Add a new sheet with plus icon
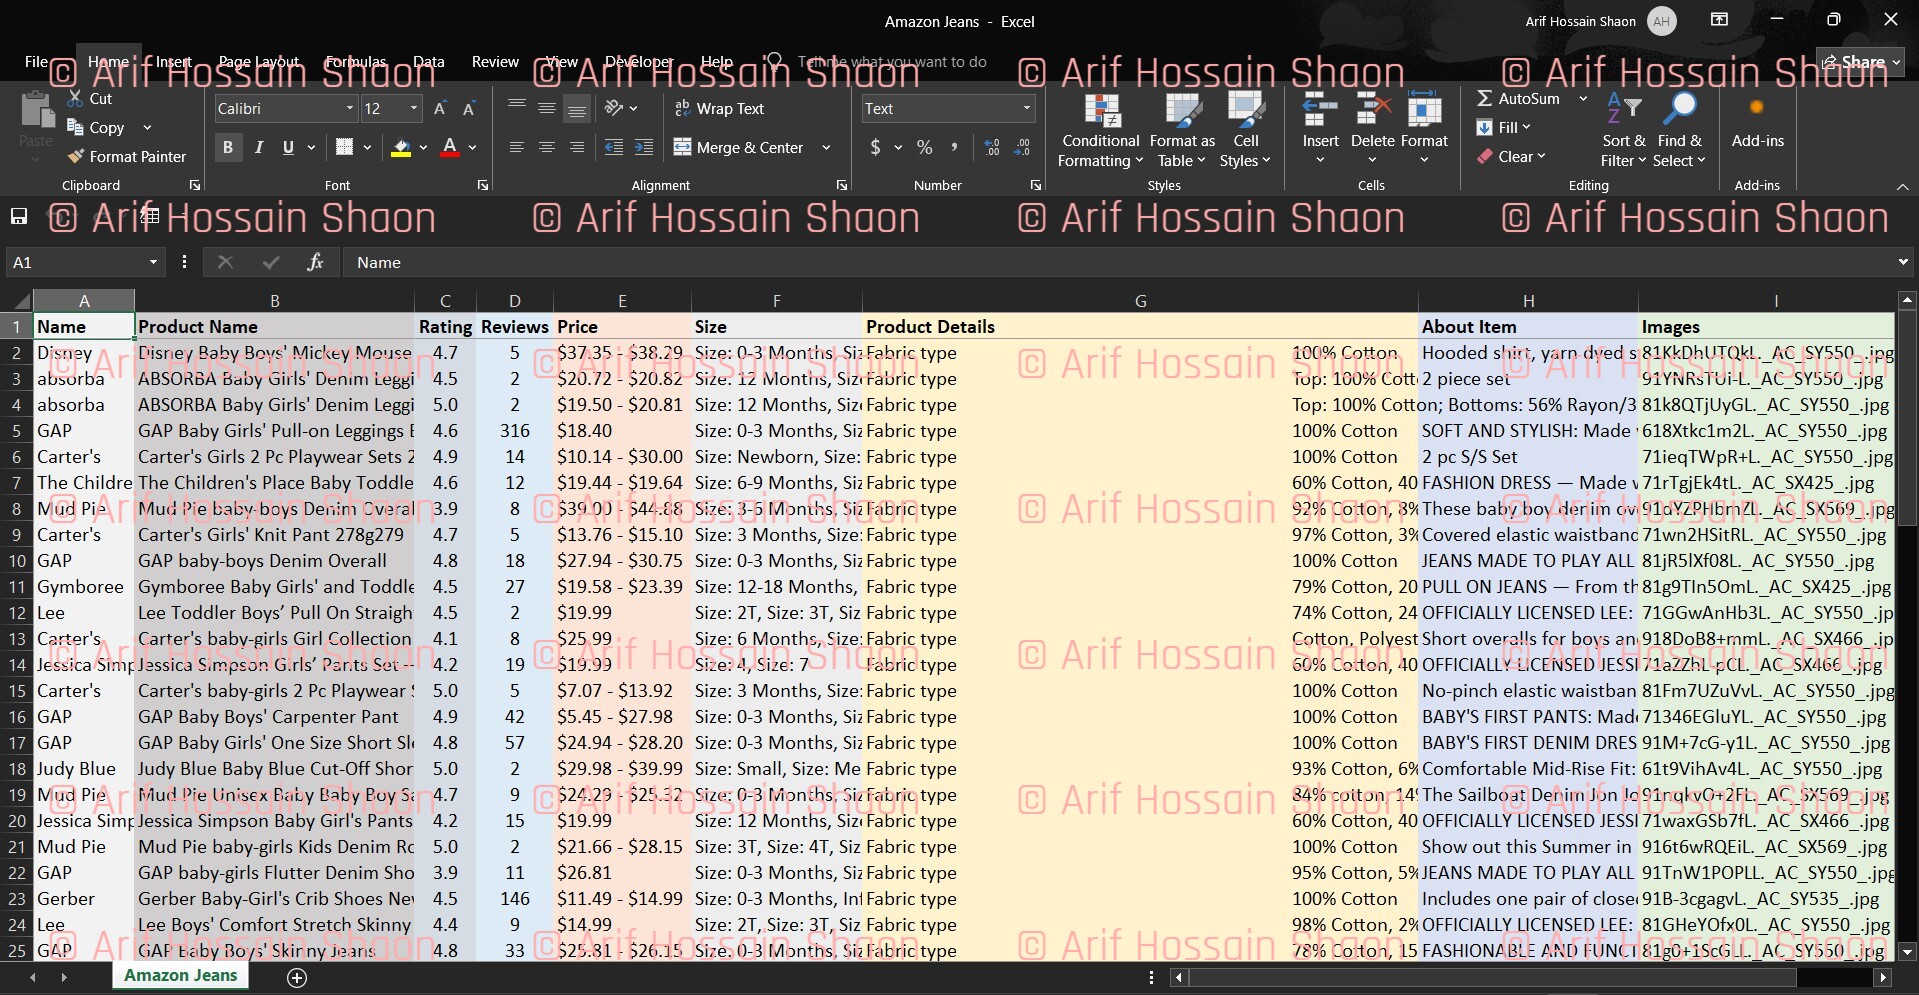Screen dimensions: 1919x995 297,977
